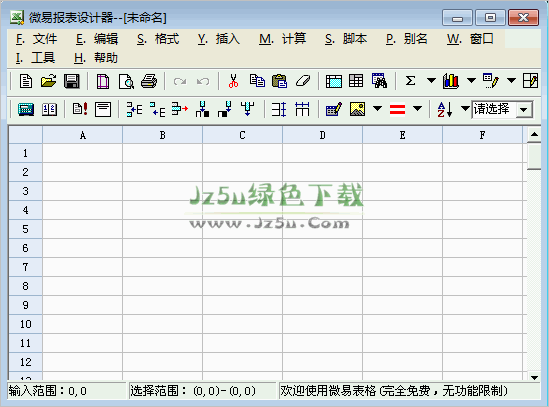Click the Print icon
The image size is (549, 407).
pos(149,81)
